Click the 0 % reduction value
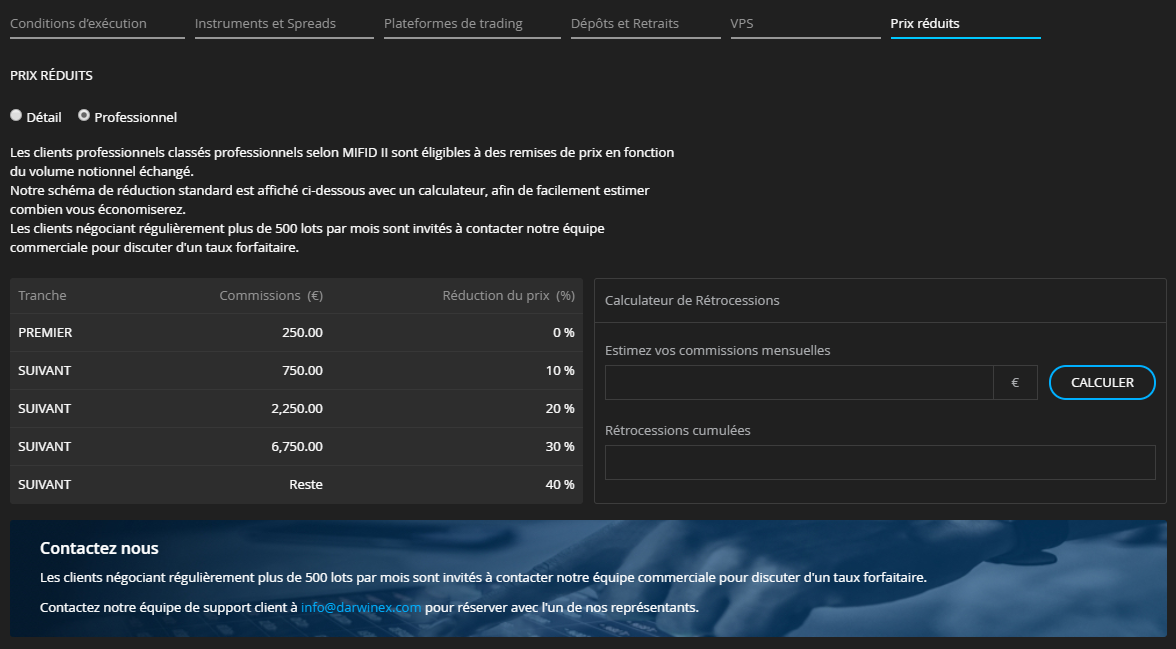Screen dimensions: 1176x649 (x=563, y=332)
